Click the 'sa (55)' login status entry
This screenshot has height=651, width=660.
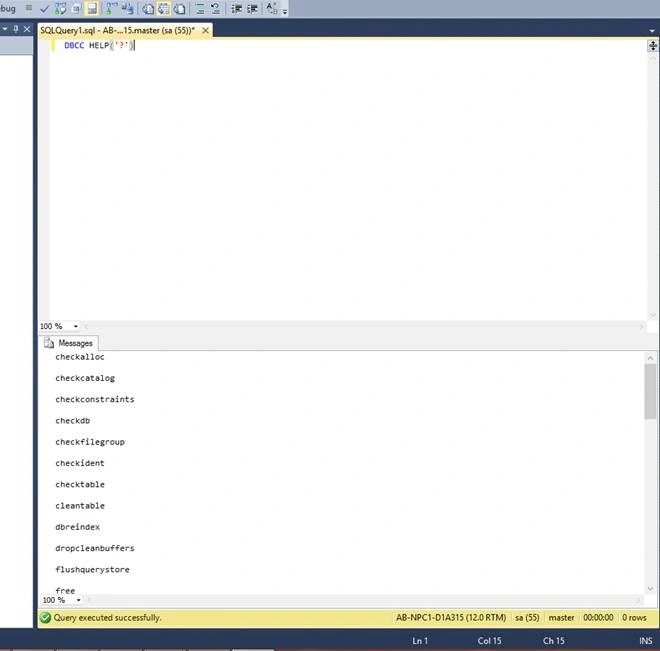[527, 617]
